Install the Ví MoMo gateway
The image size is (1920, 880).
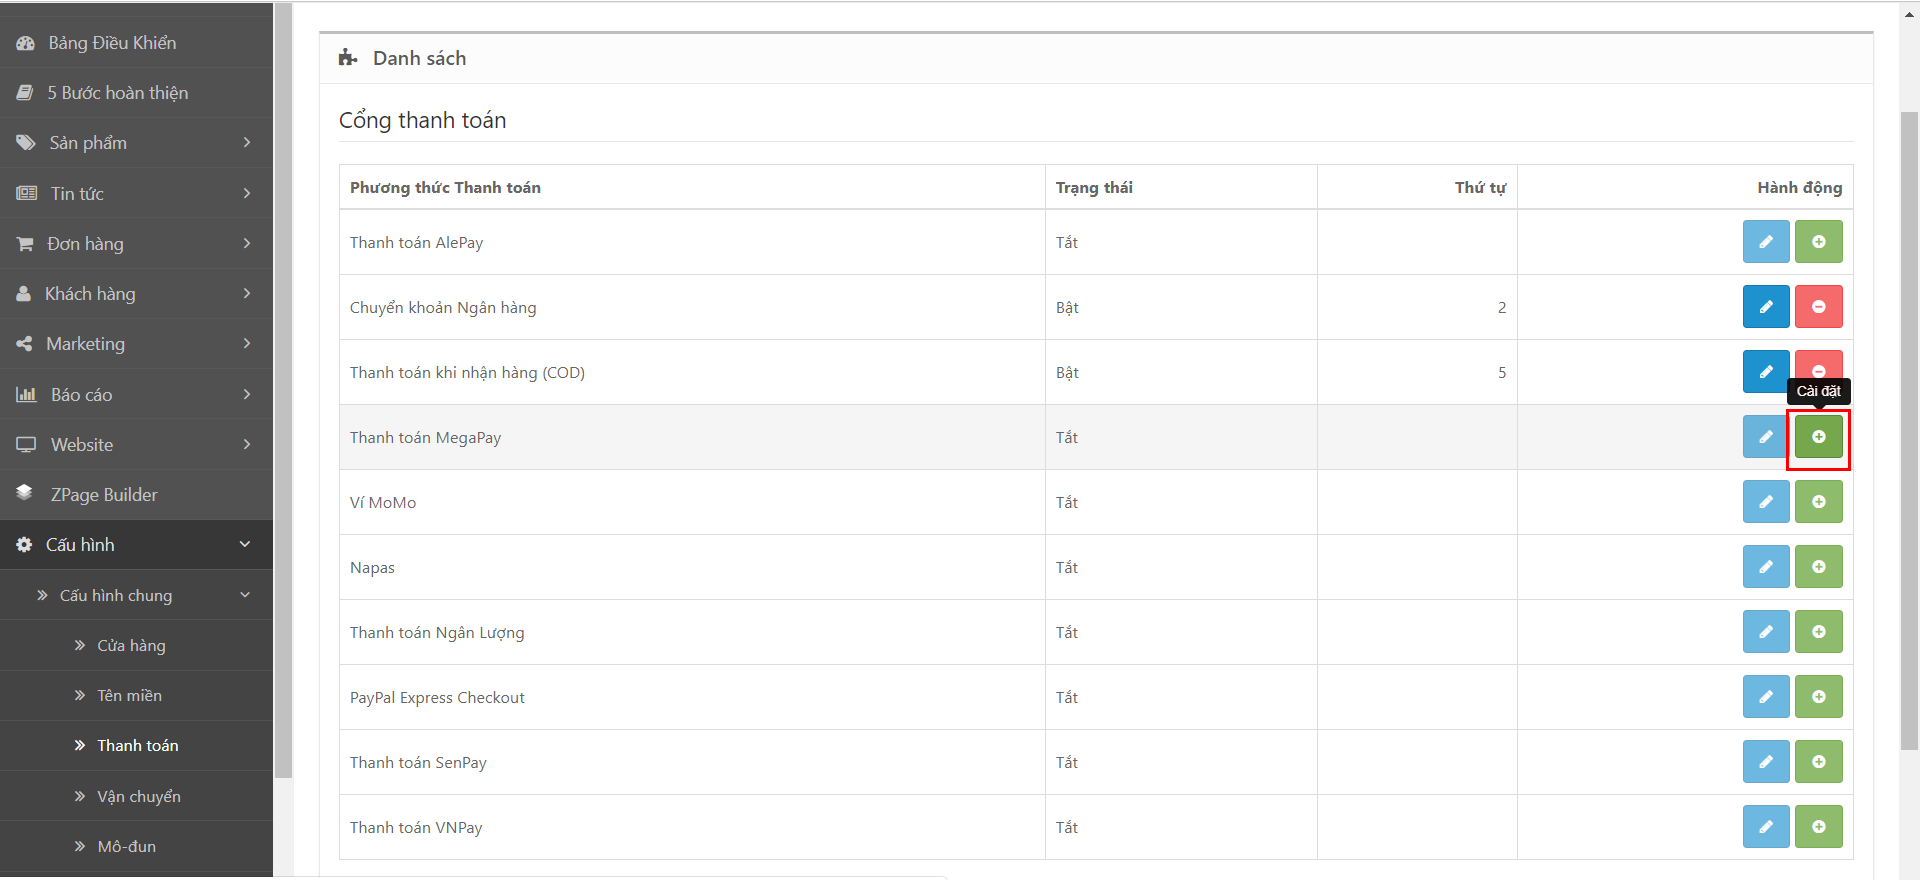point(1819,502)
